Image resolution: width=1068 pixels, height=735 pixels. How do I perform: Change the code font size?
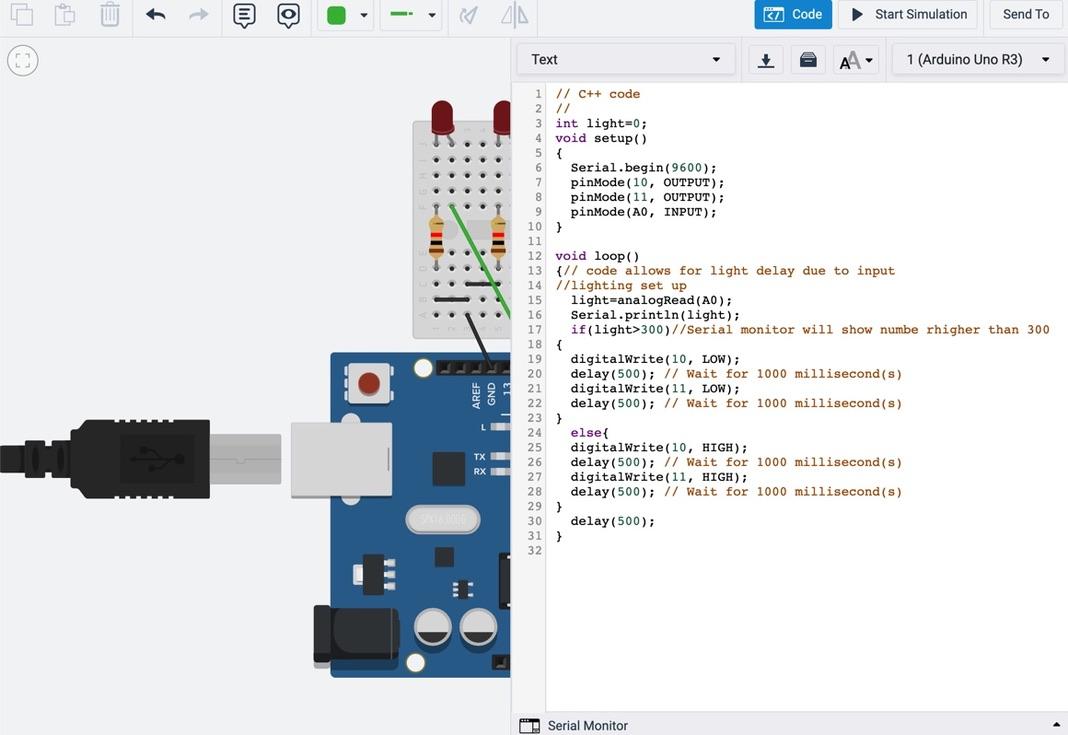coord(855,60)
